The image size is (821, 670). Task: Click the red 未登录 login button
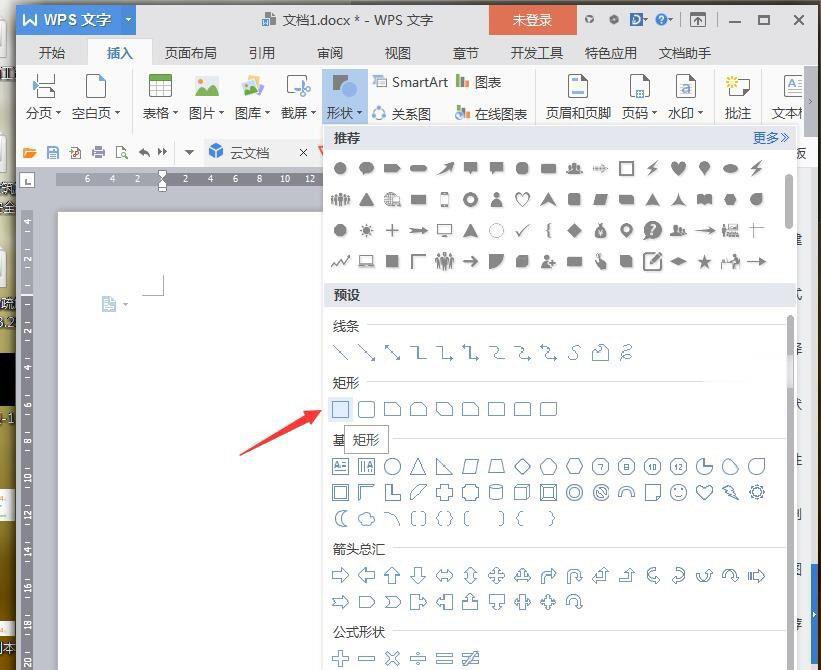pyautogui.click(x=531, y=19)
